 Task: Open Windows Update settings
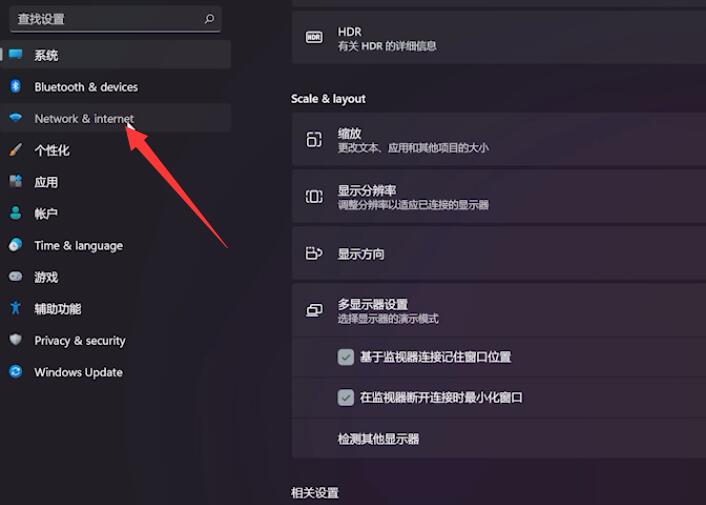coord(115,372)
